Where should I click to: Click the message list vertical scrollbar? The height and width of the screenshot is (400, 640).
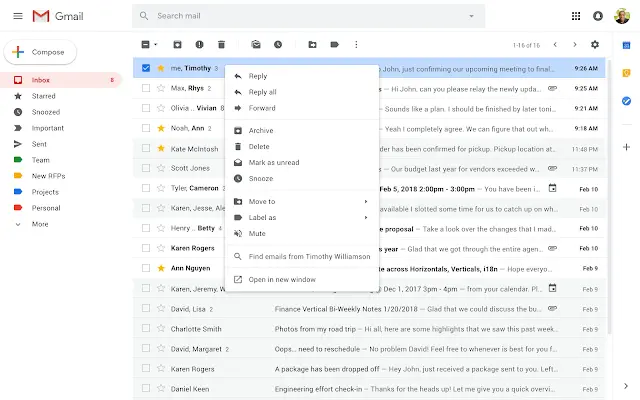[x=609, y=196]
